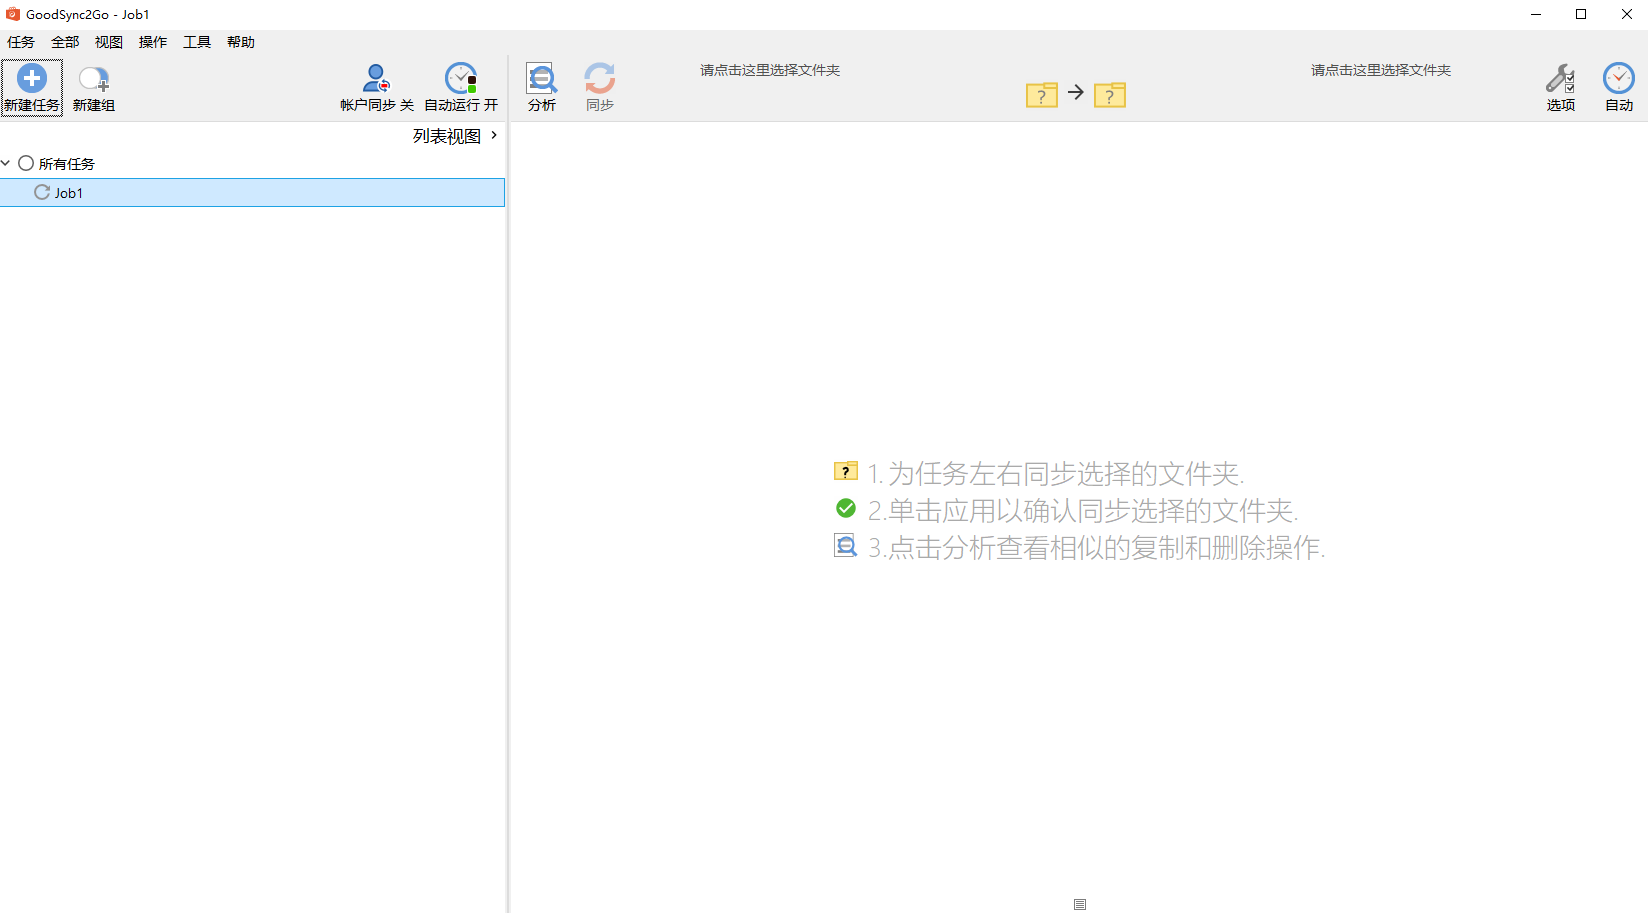
Task: Click the small log panel icon at bottom
Action: pos(1080,904)
